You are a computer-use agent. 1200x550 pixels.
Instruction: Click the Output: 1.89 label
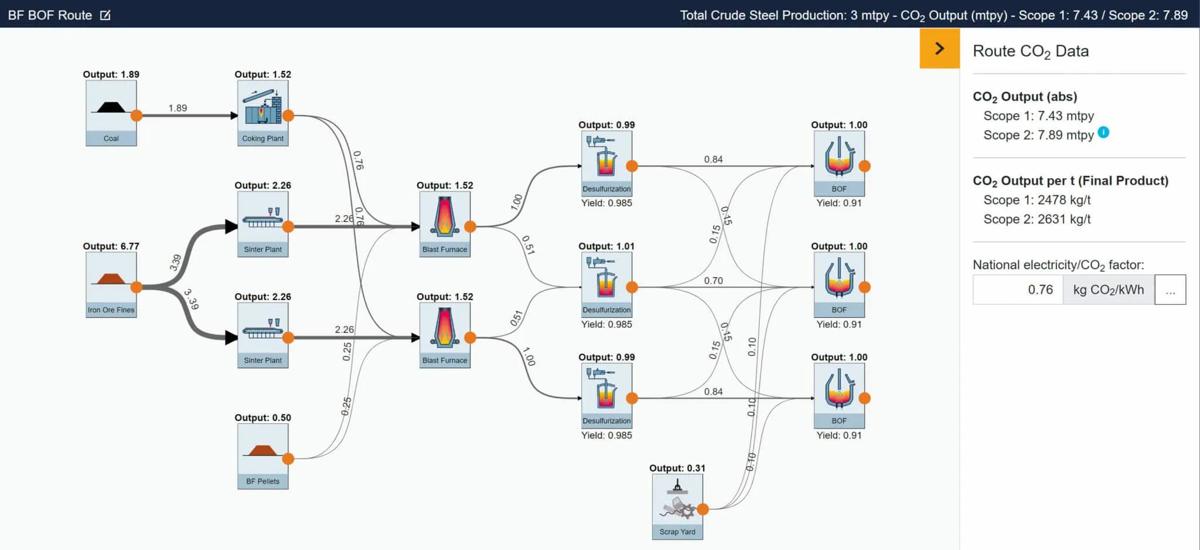tap(111, 74)
